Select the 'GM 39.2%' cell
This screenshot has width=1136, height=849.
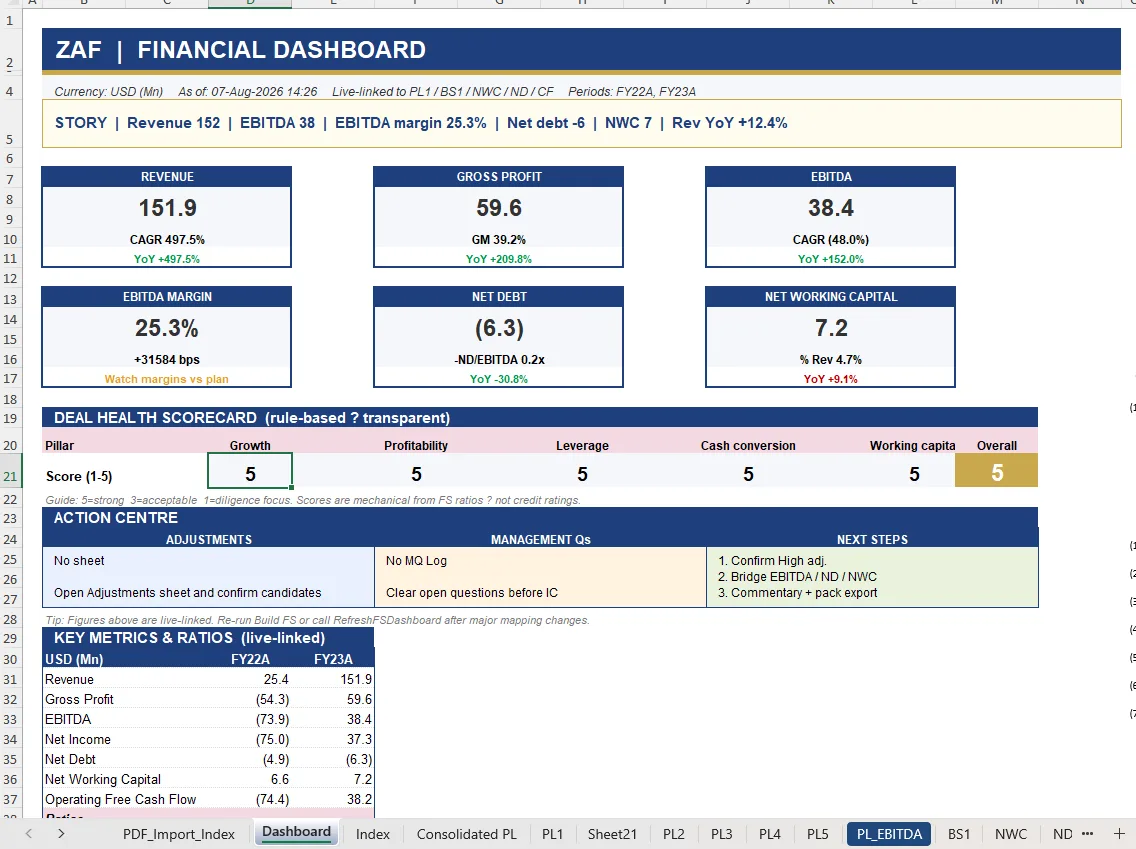coord(498,239)
